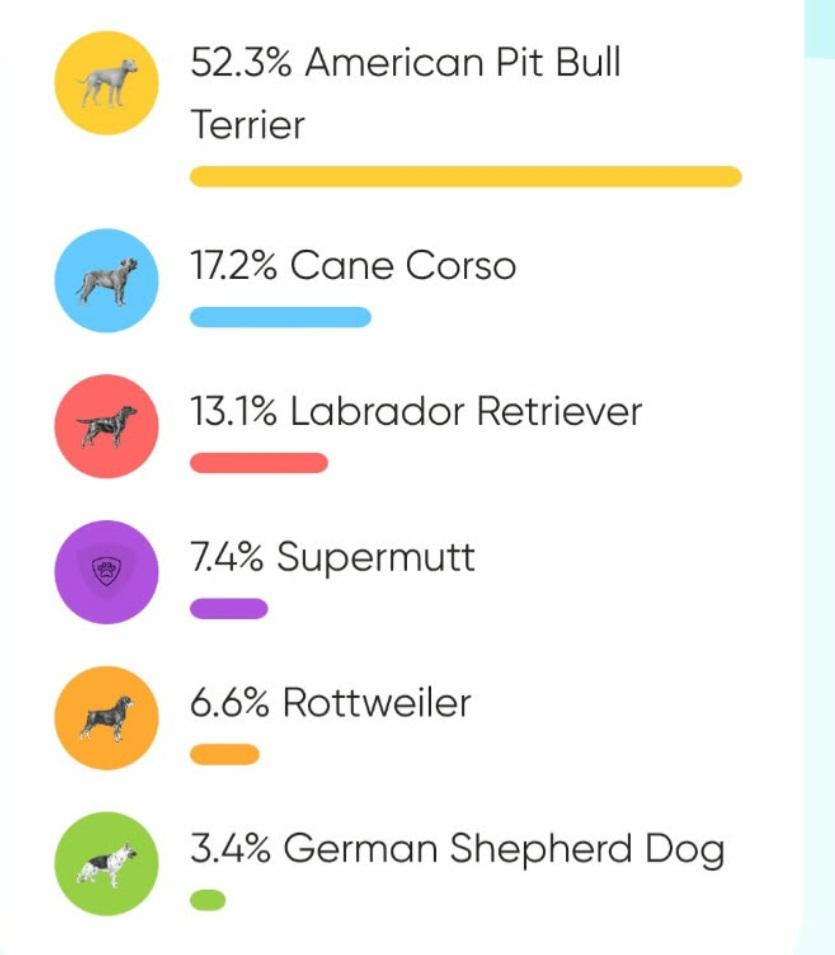Click the yellow Pit Bull Terrier percentage bar
The image size is (835, 955).
465,177
